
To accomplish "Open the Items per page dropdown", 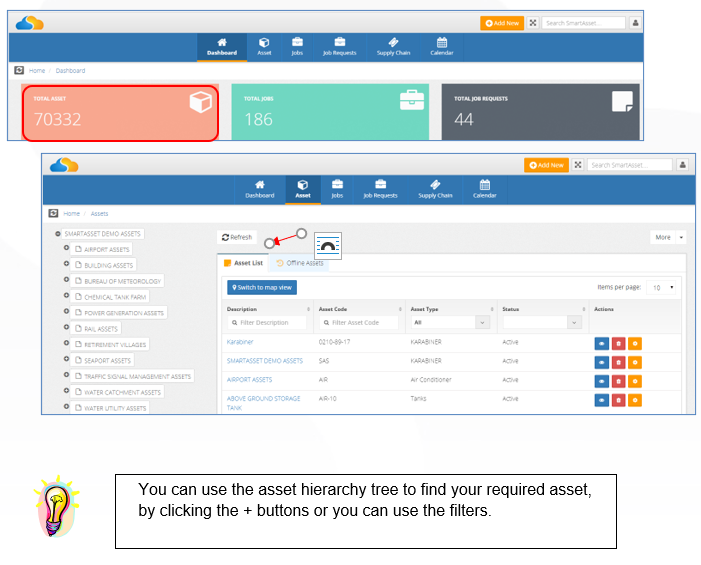I will [x=661, y=287].
